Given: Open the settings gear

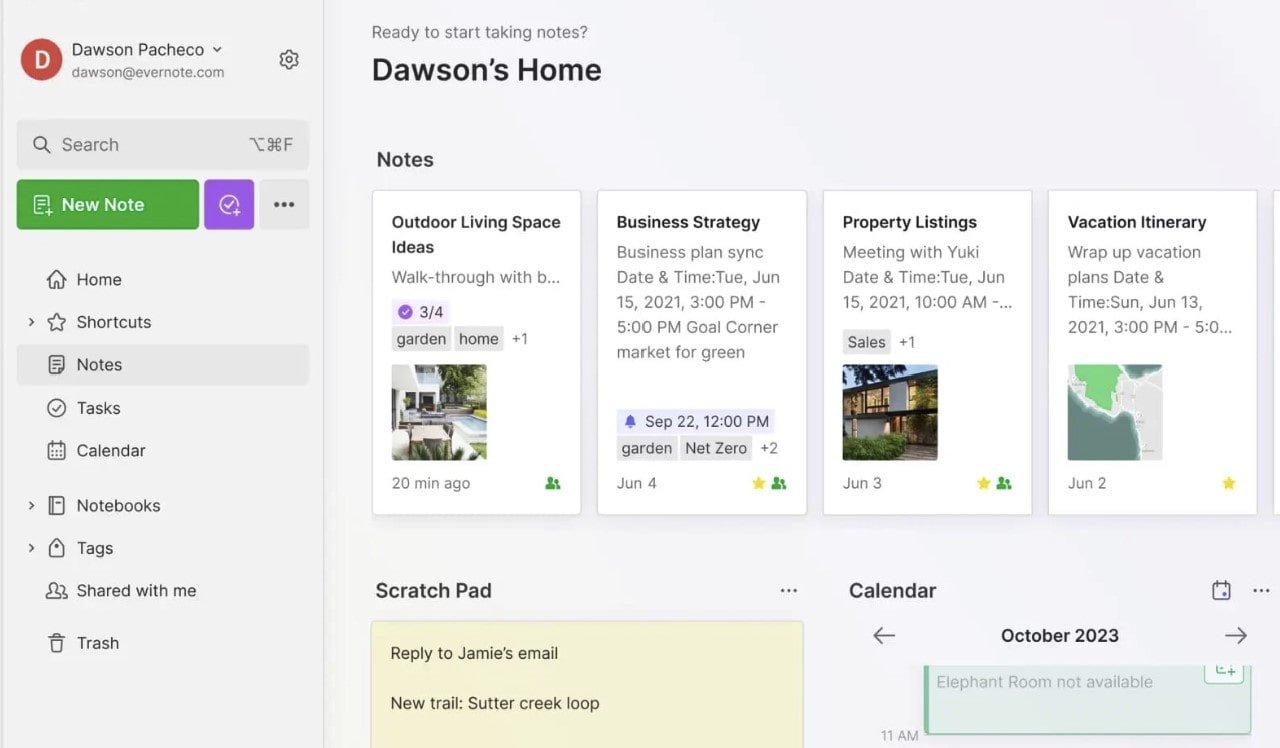Looking at the screenshot, I should 288,59.
